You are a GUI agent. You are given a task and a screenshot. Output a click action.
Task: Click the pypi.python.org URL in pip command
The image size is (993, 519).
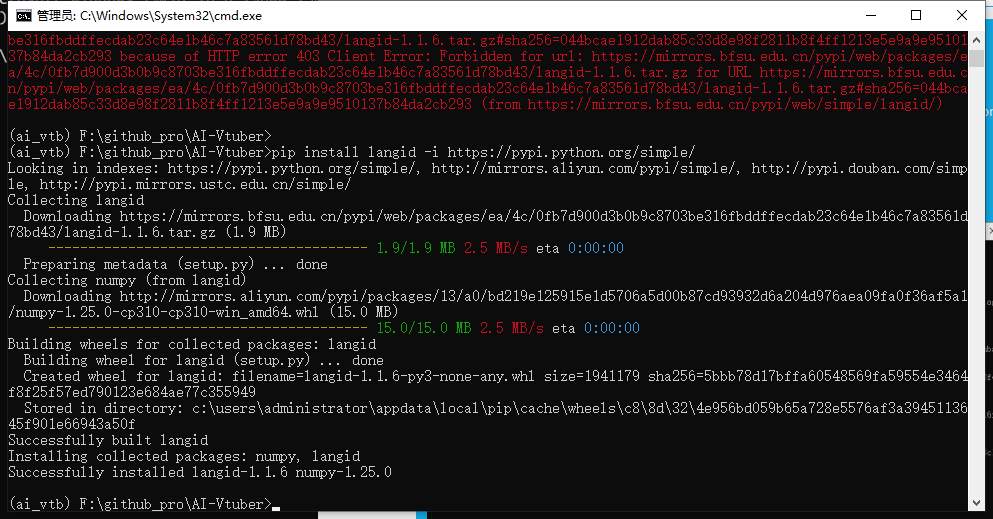(x=571, y=152)
